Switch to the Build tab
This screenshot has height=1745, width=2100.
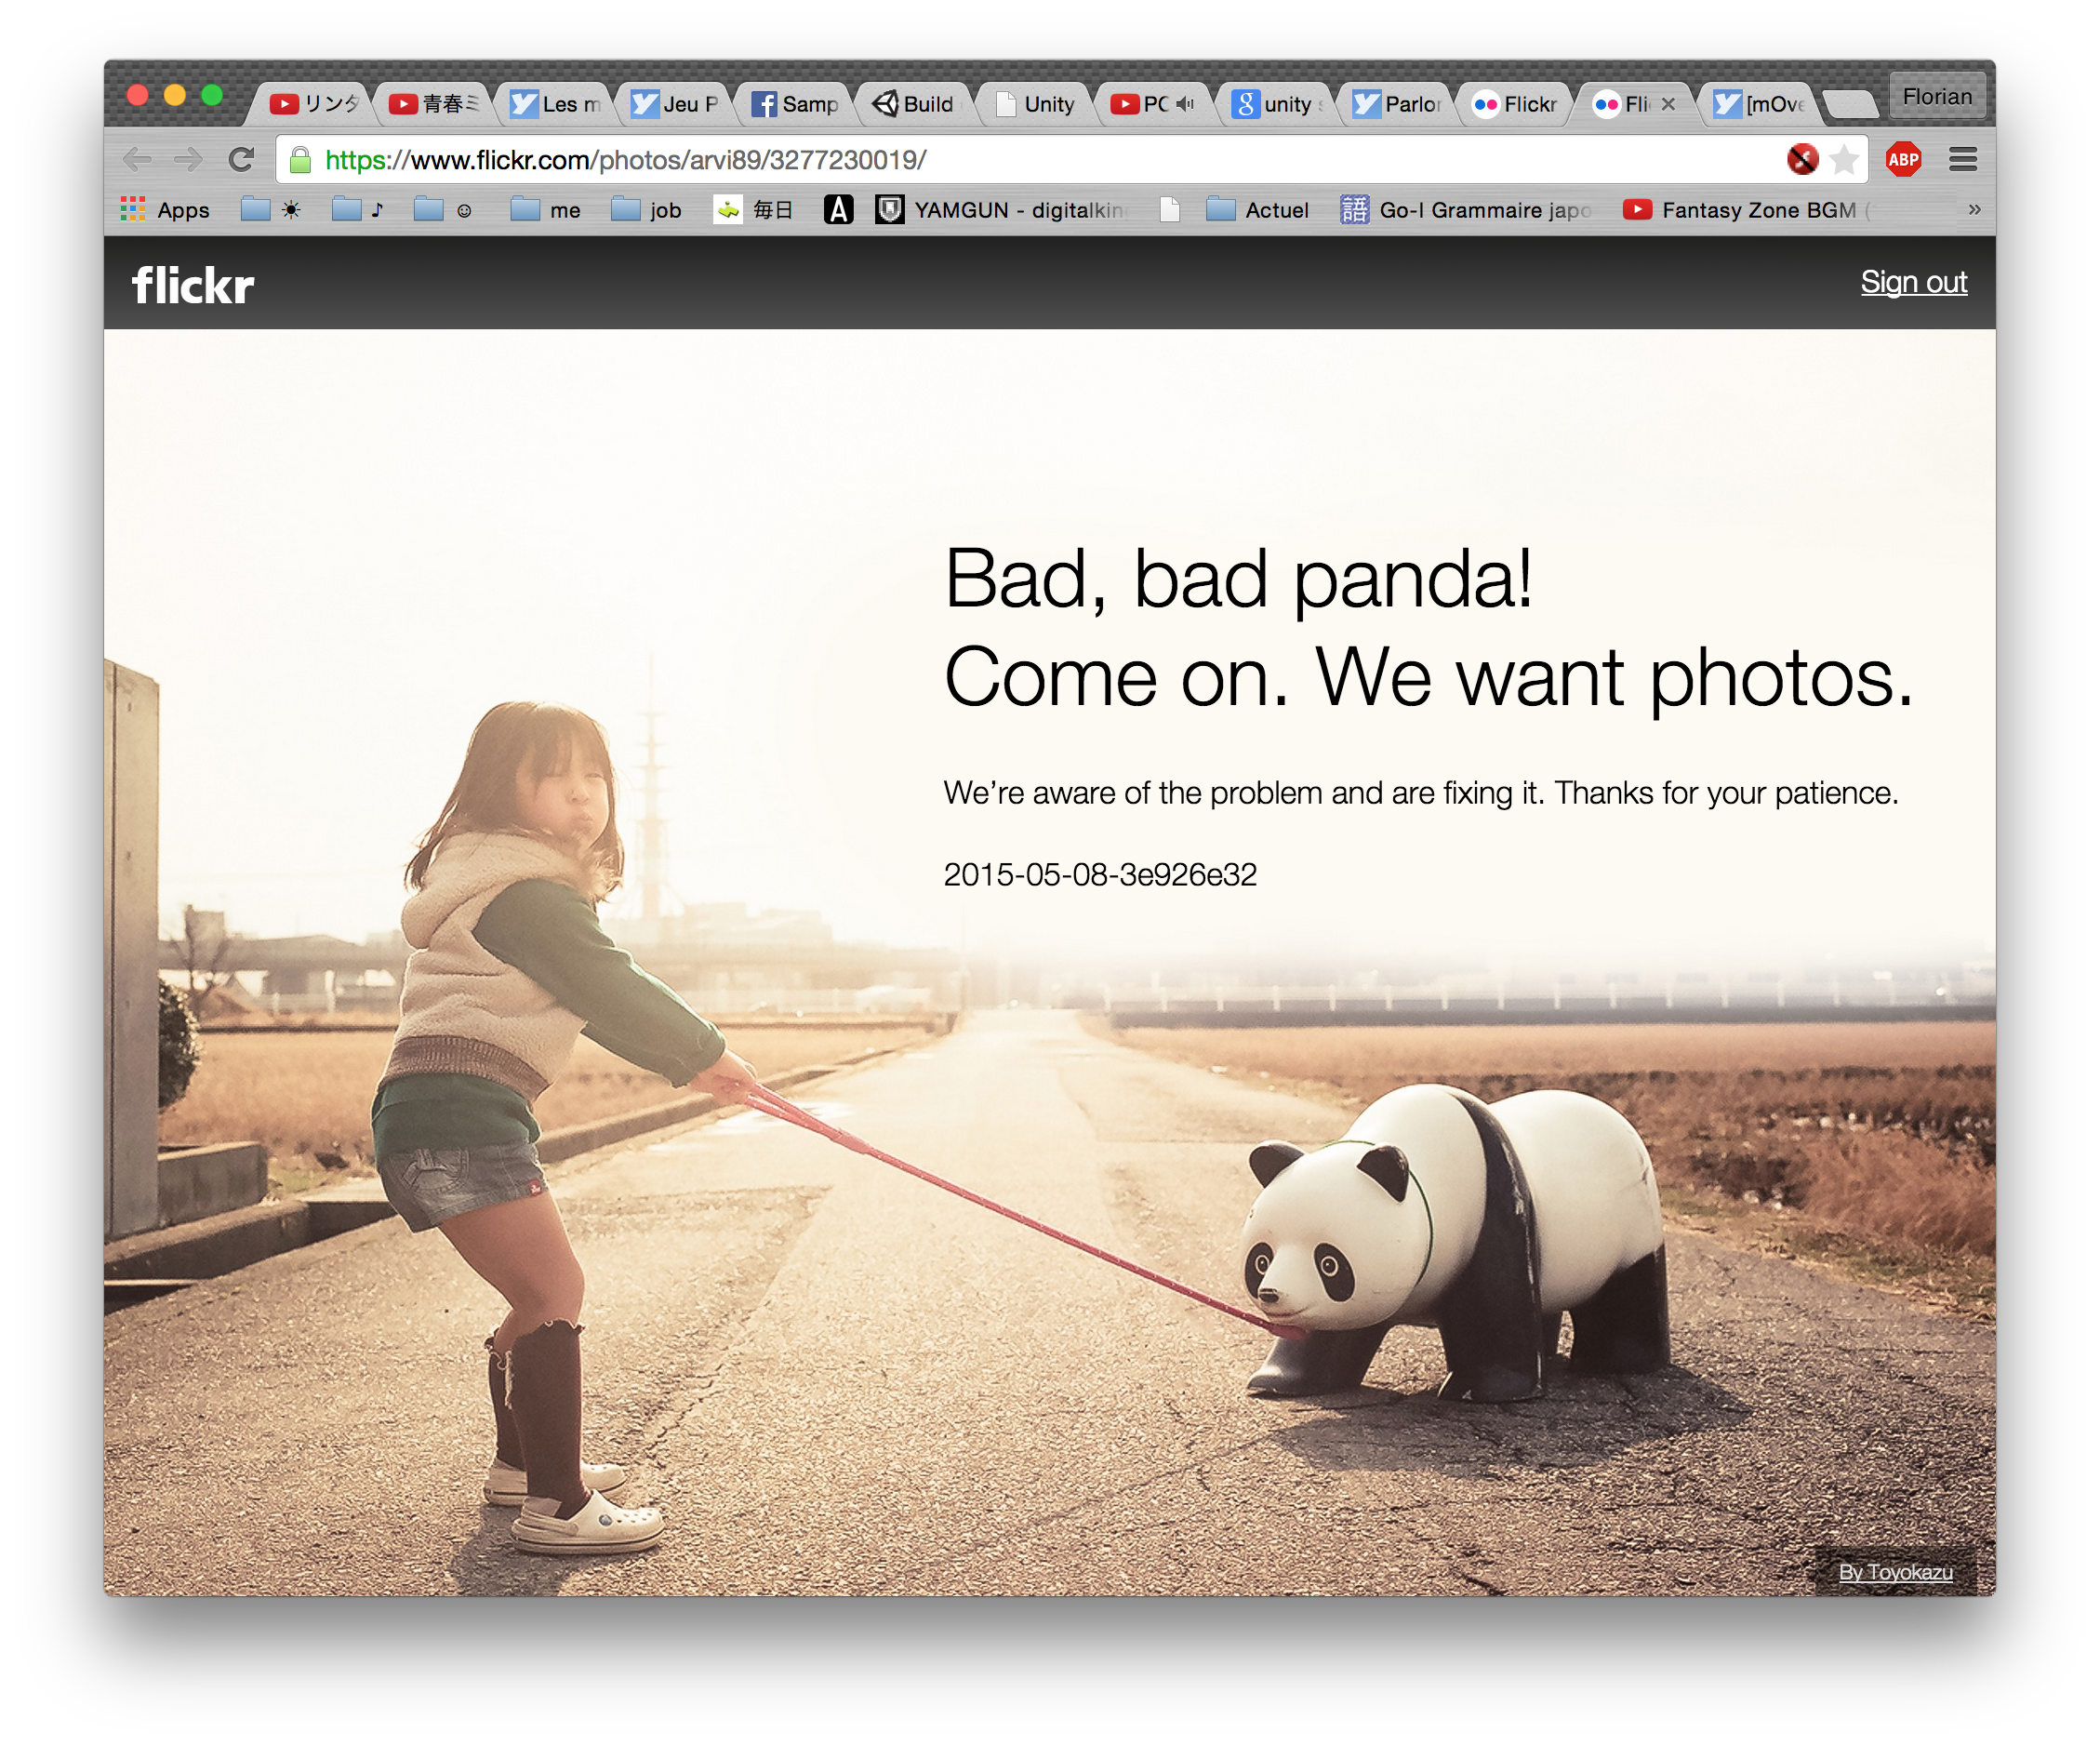click(915, 104)
